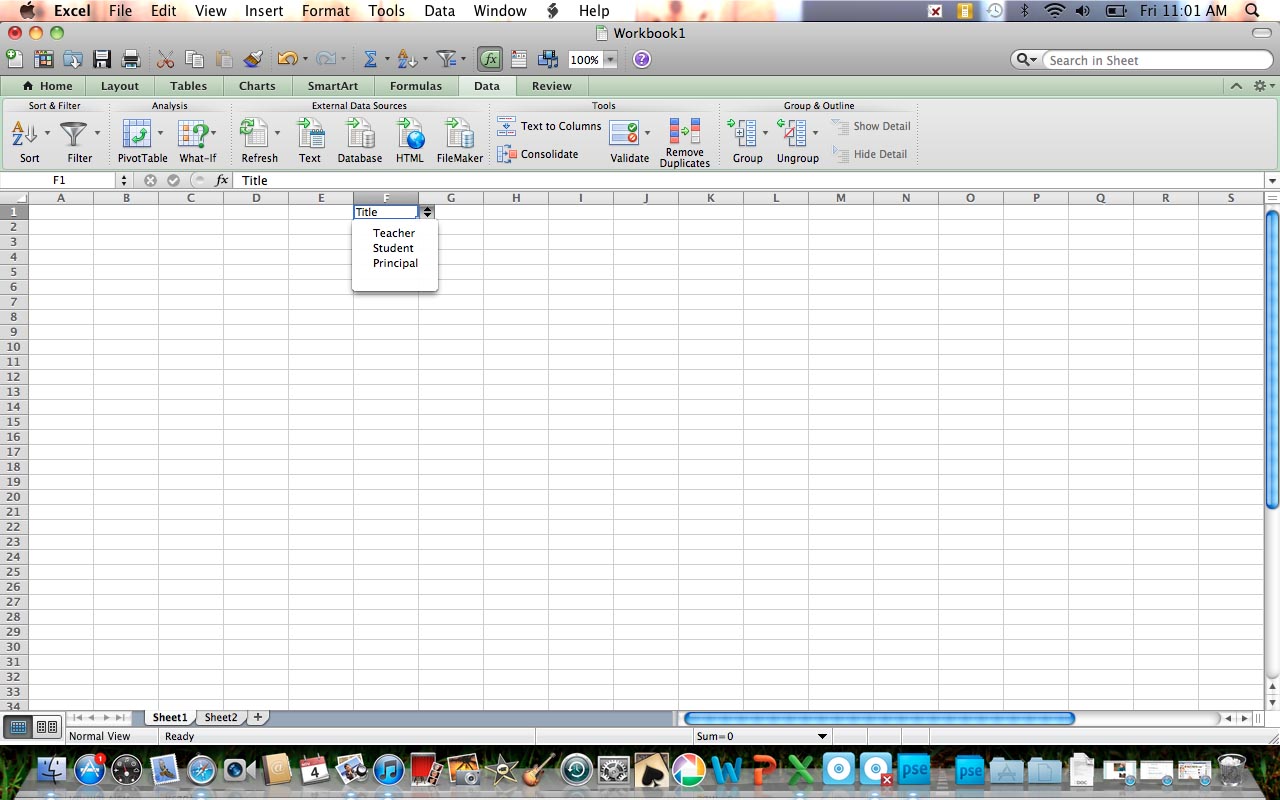The height and width of the screenshot is (800, 1280).
Task: Open the zoom percentage dropdown
Action: [610, 60]
